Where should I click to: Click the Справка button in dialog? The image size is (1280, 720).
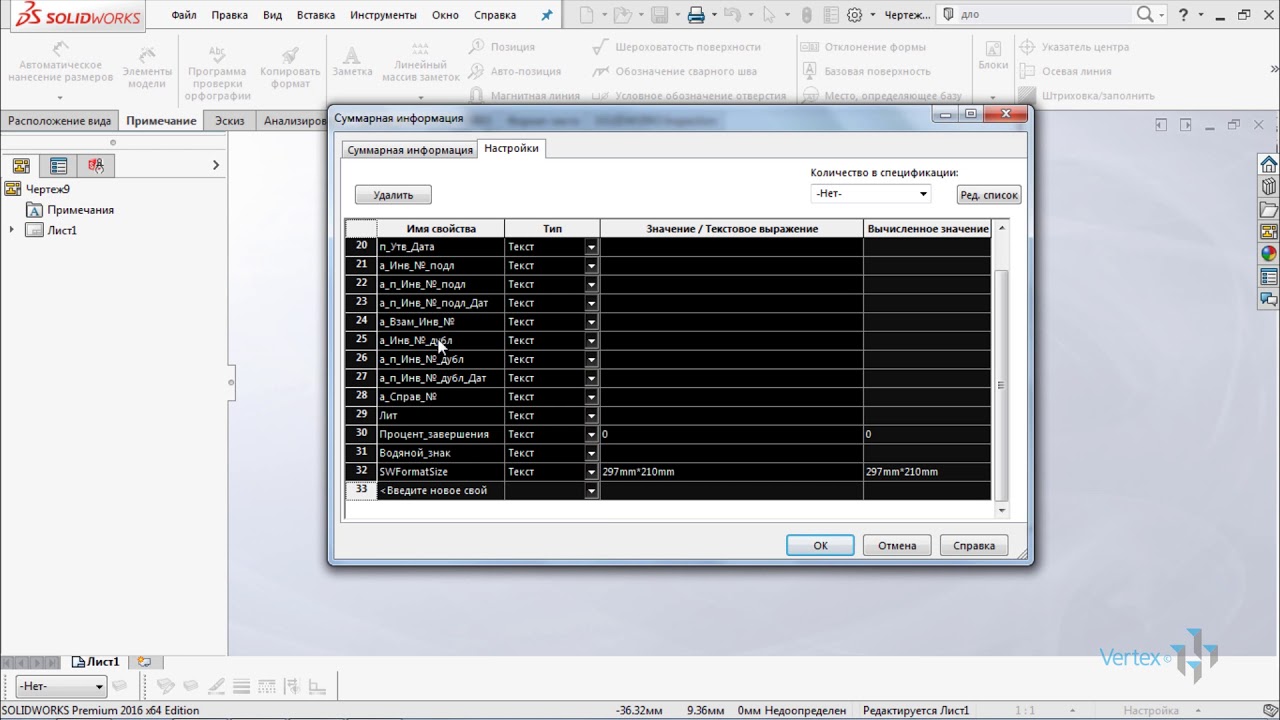pyautogui.click(x=974, y=545)
